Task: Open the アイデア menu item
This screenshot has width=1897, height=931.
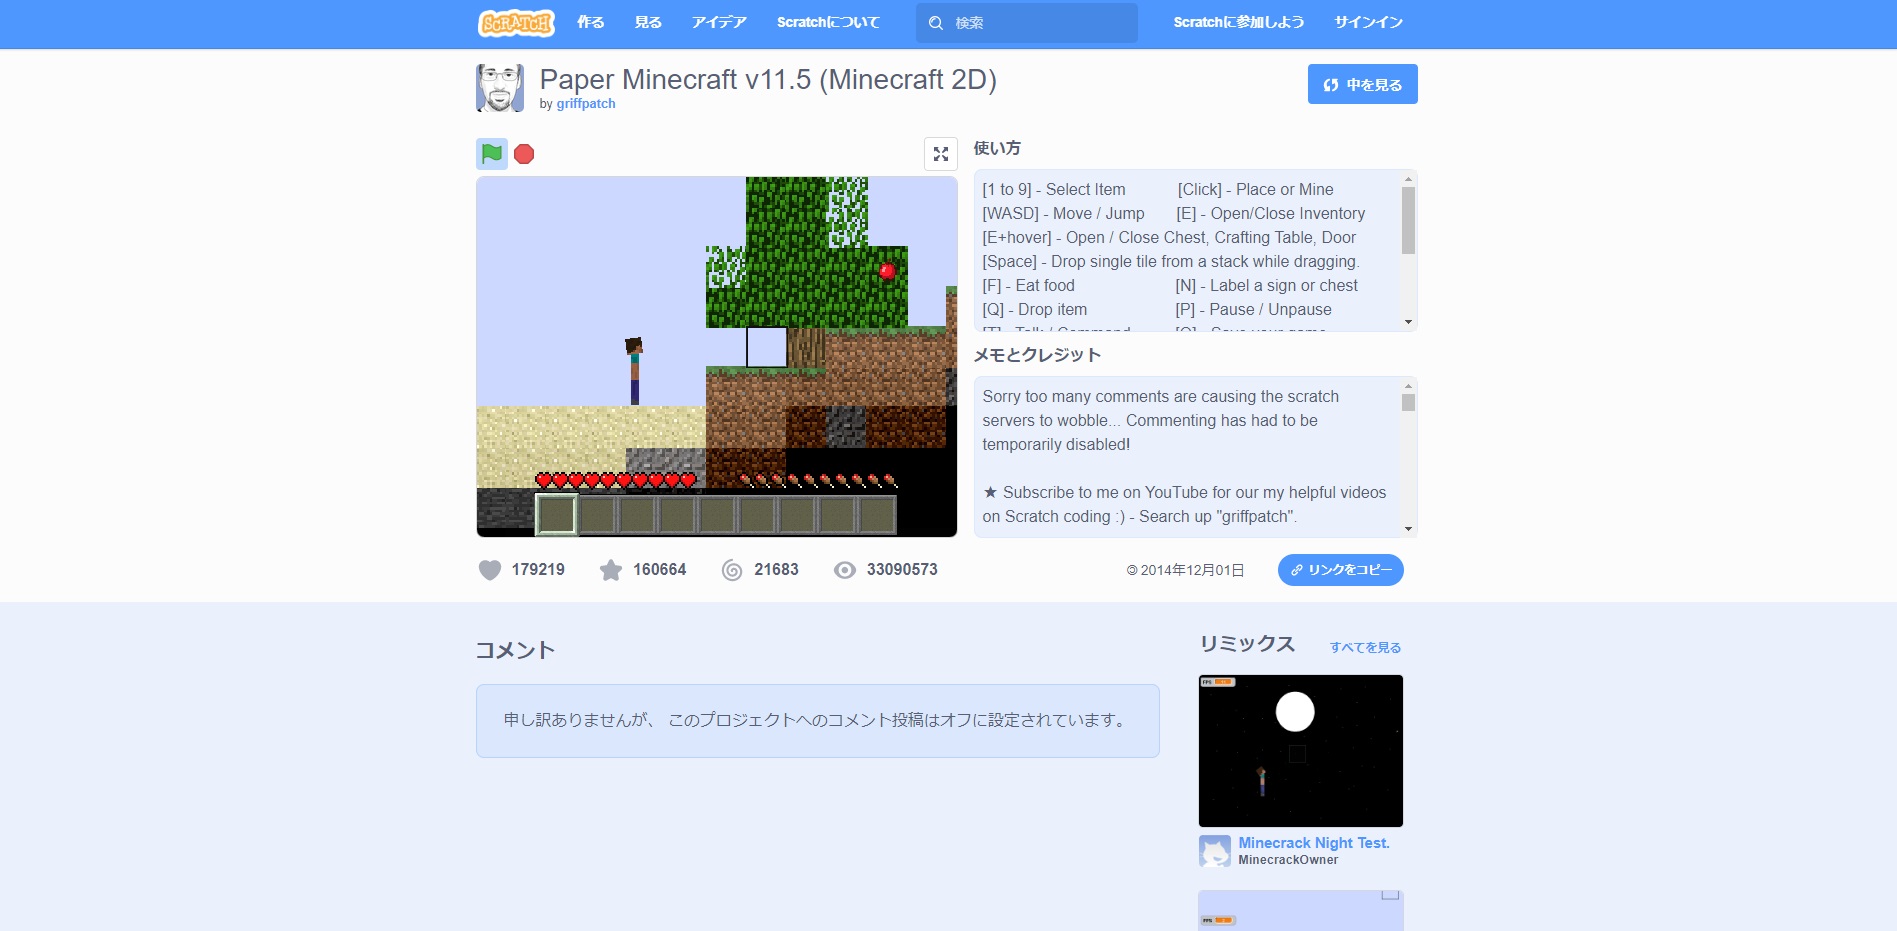Action: 719,22
